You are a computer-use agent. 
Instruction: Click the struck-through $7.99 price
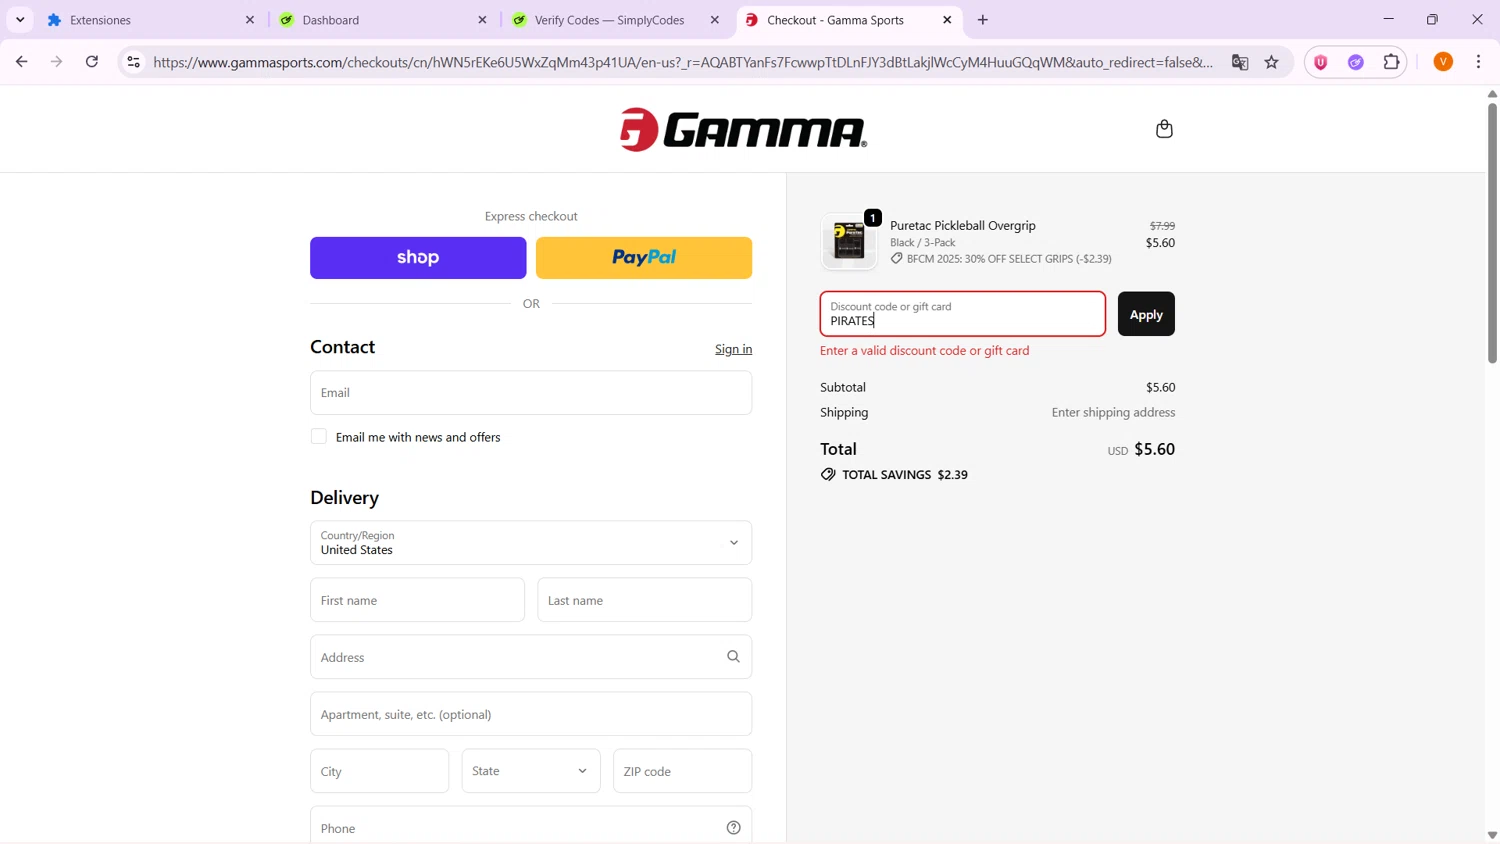pos(1162,226)
